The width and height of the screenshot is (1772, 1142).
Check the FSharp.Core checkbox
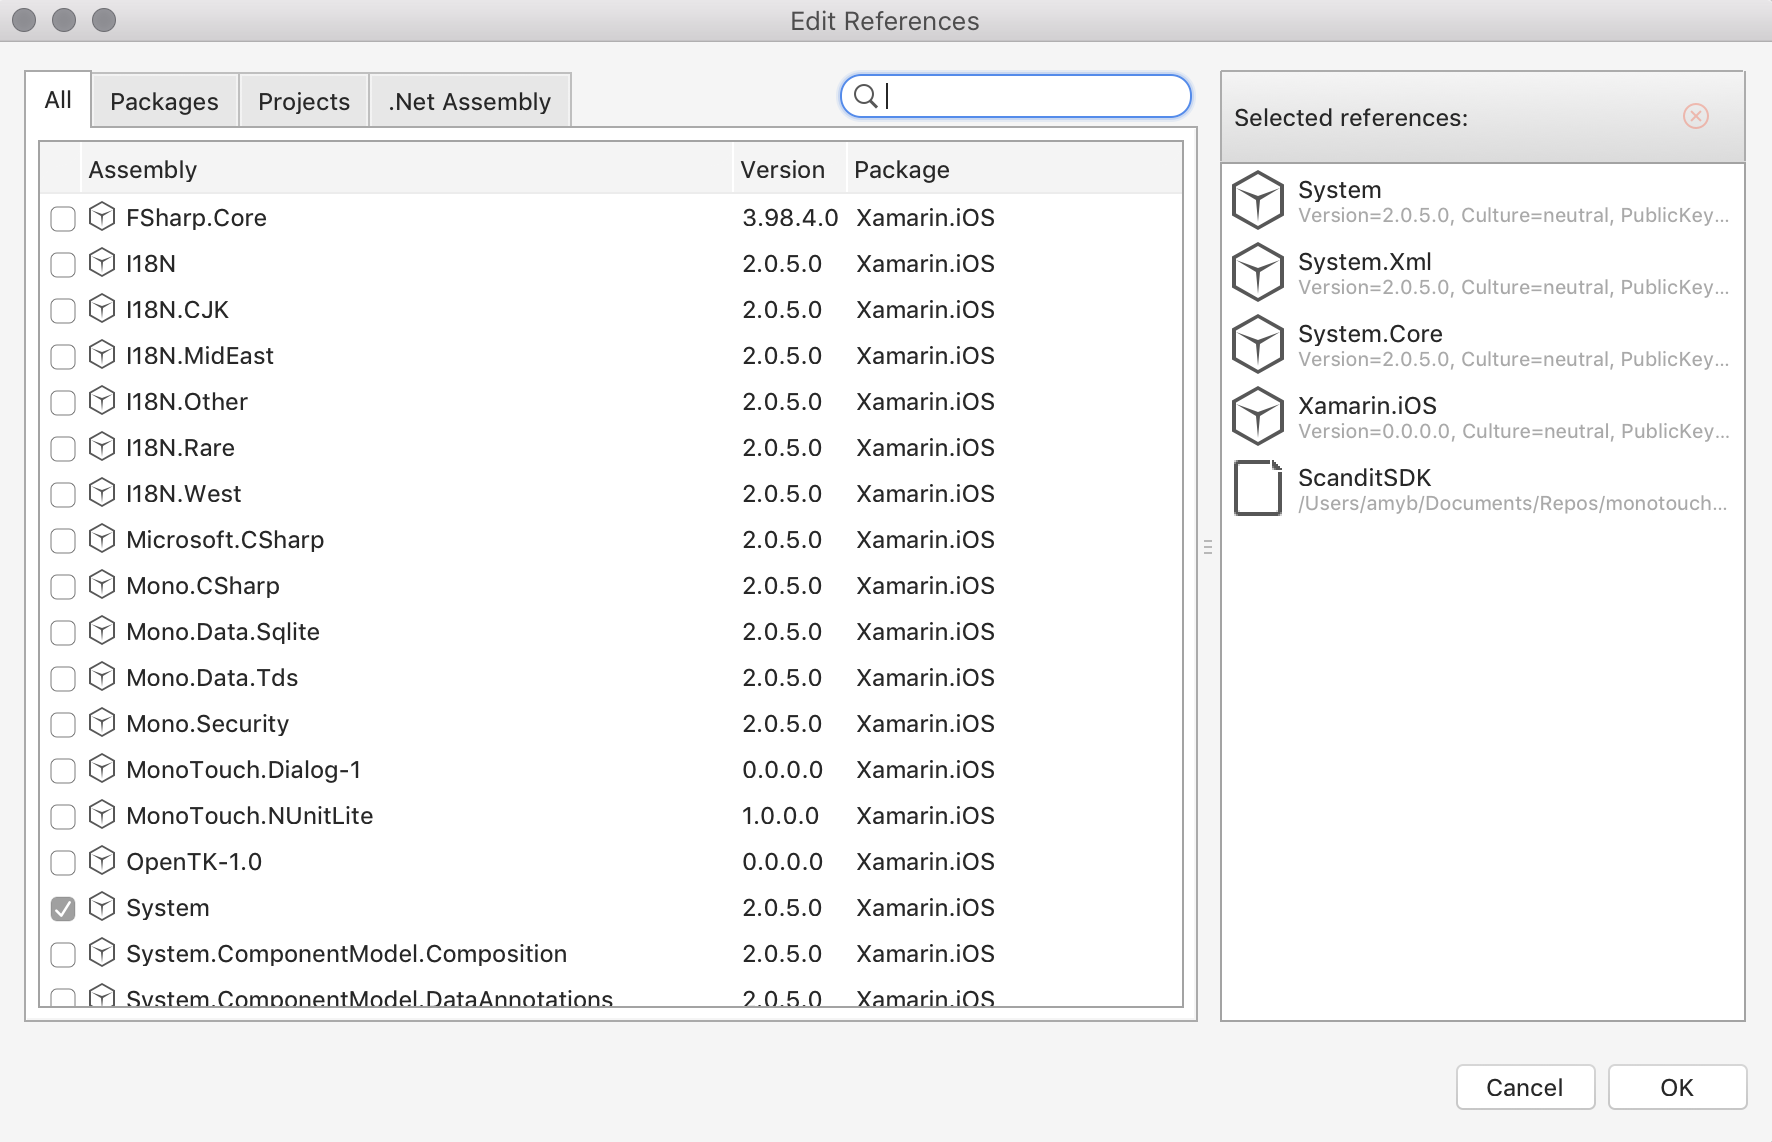coord(63,219)
